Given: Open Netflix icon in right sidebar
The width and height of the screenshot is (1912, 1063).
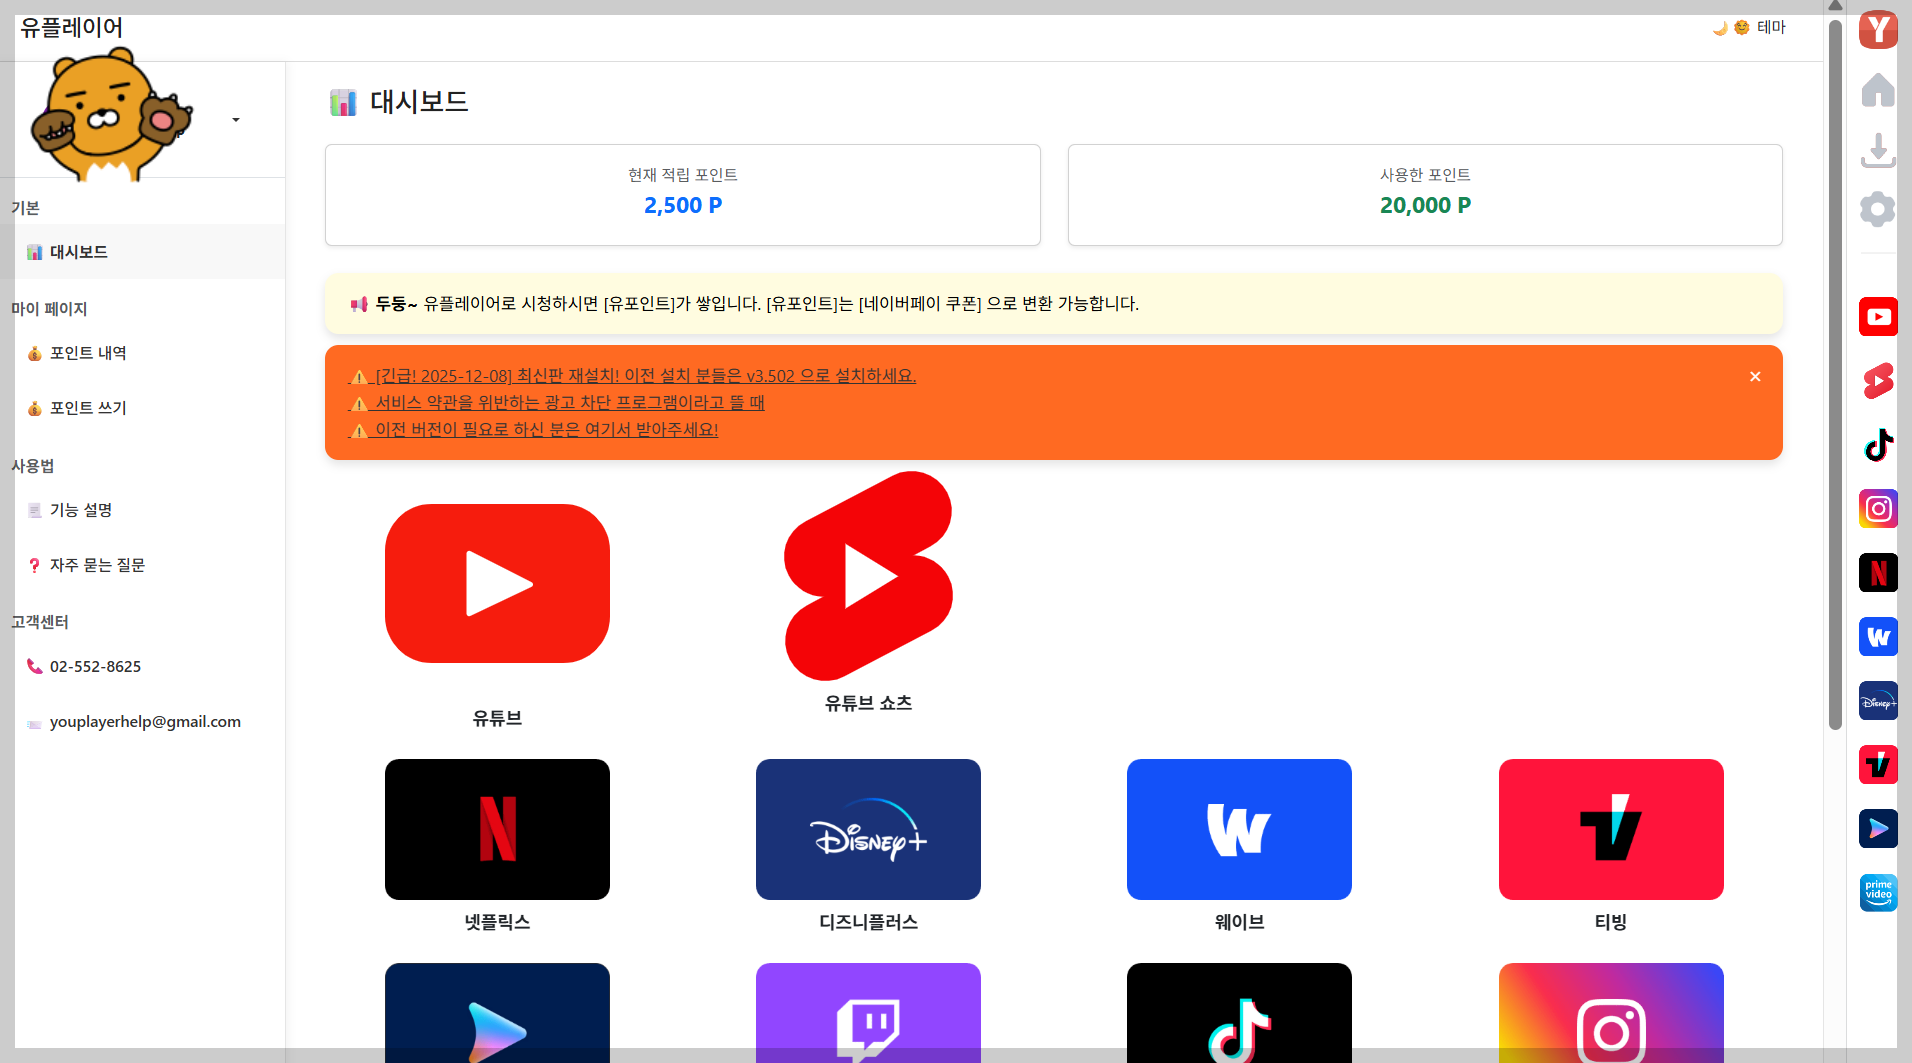Looking at the screenshot, I should coord(1878,573).
